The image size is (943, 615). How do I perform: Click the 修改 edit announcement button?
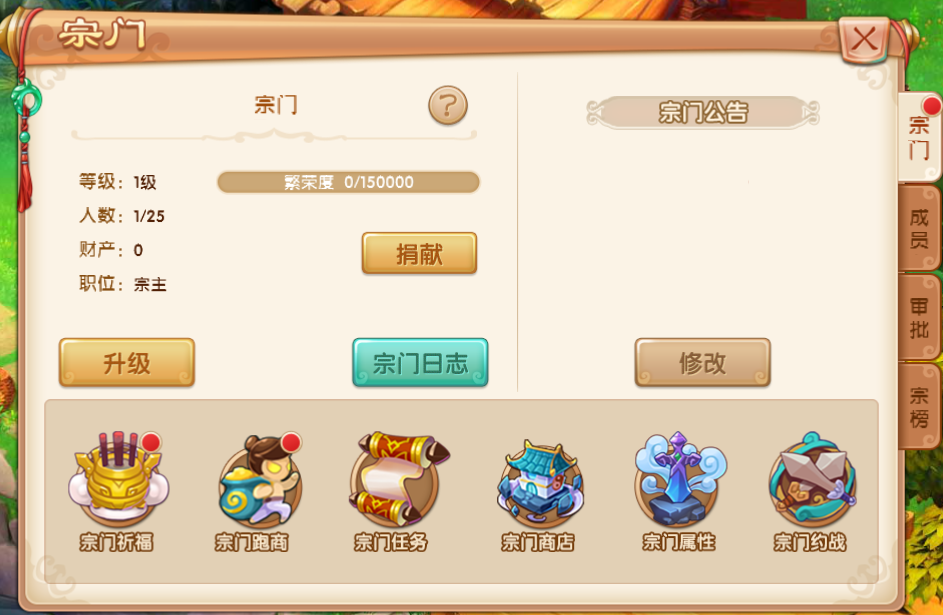[702, 363]
